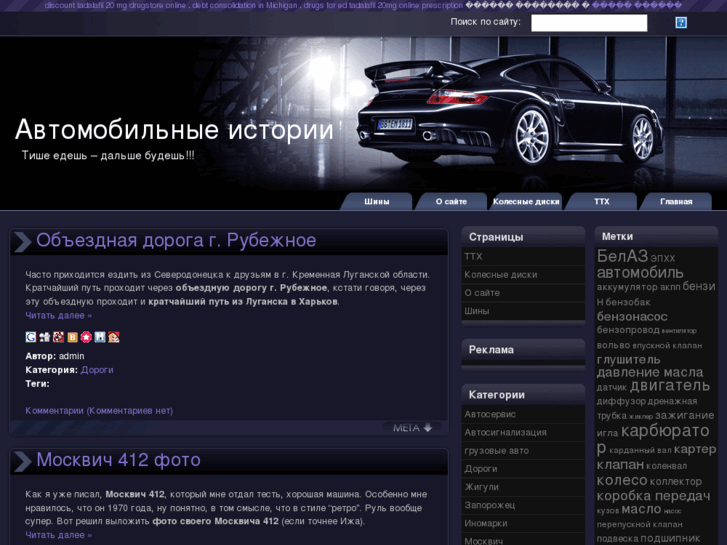This screenshot has height=545, width=727.
Task: Click the масло tag
Action: pos(641,510)
